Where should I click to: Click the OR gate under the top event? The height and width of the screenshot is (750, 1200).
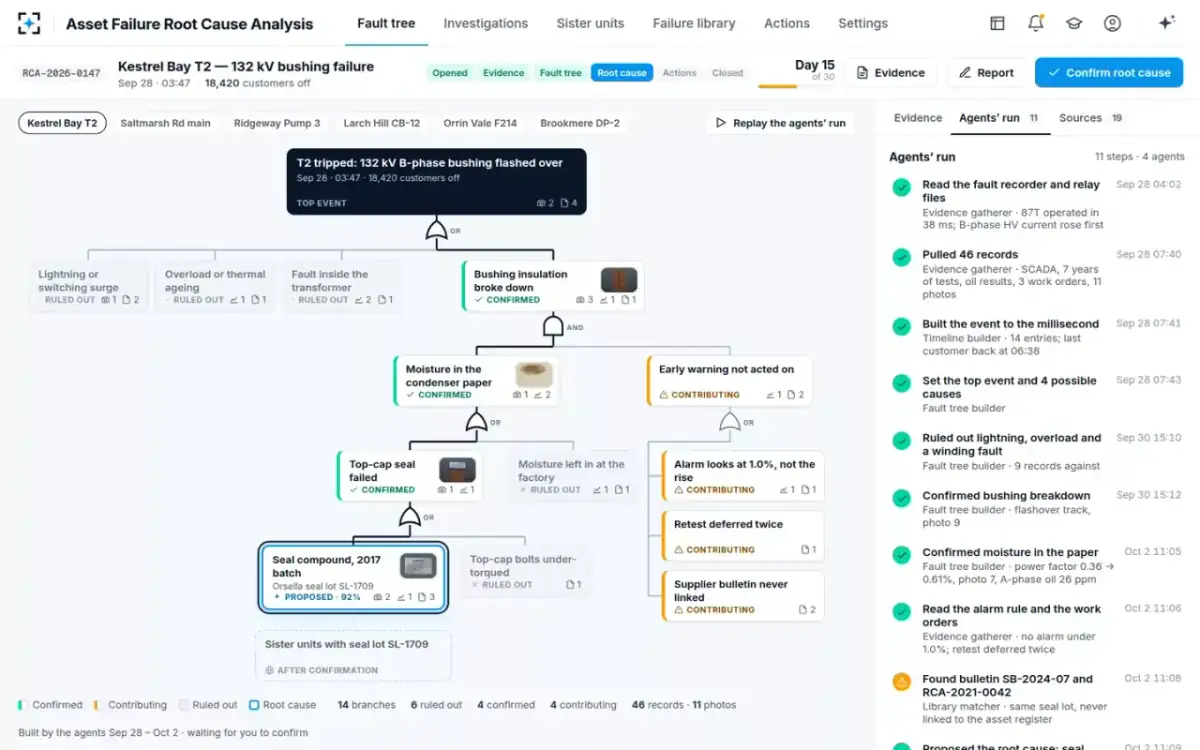[436, 231]
